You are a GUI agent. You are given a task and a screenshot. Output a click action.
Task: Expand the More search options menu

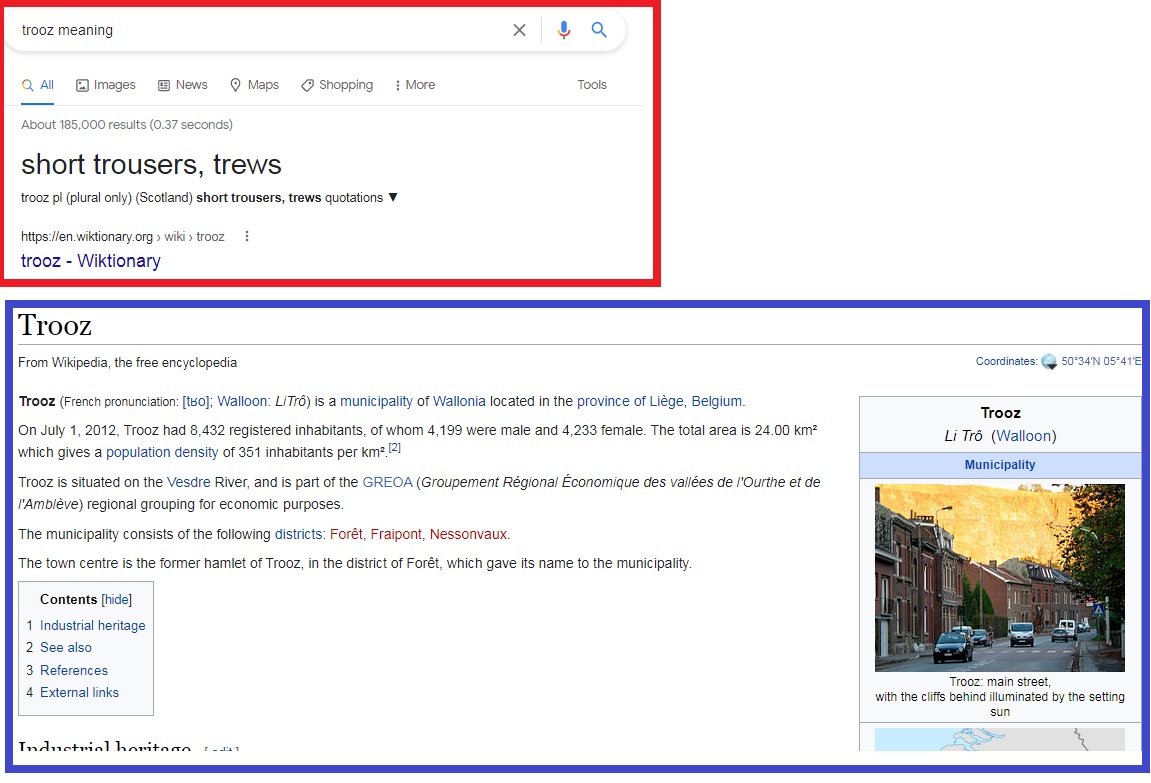[x=415, y=85]
